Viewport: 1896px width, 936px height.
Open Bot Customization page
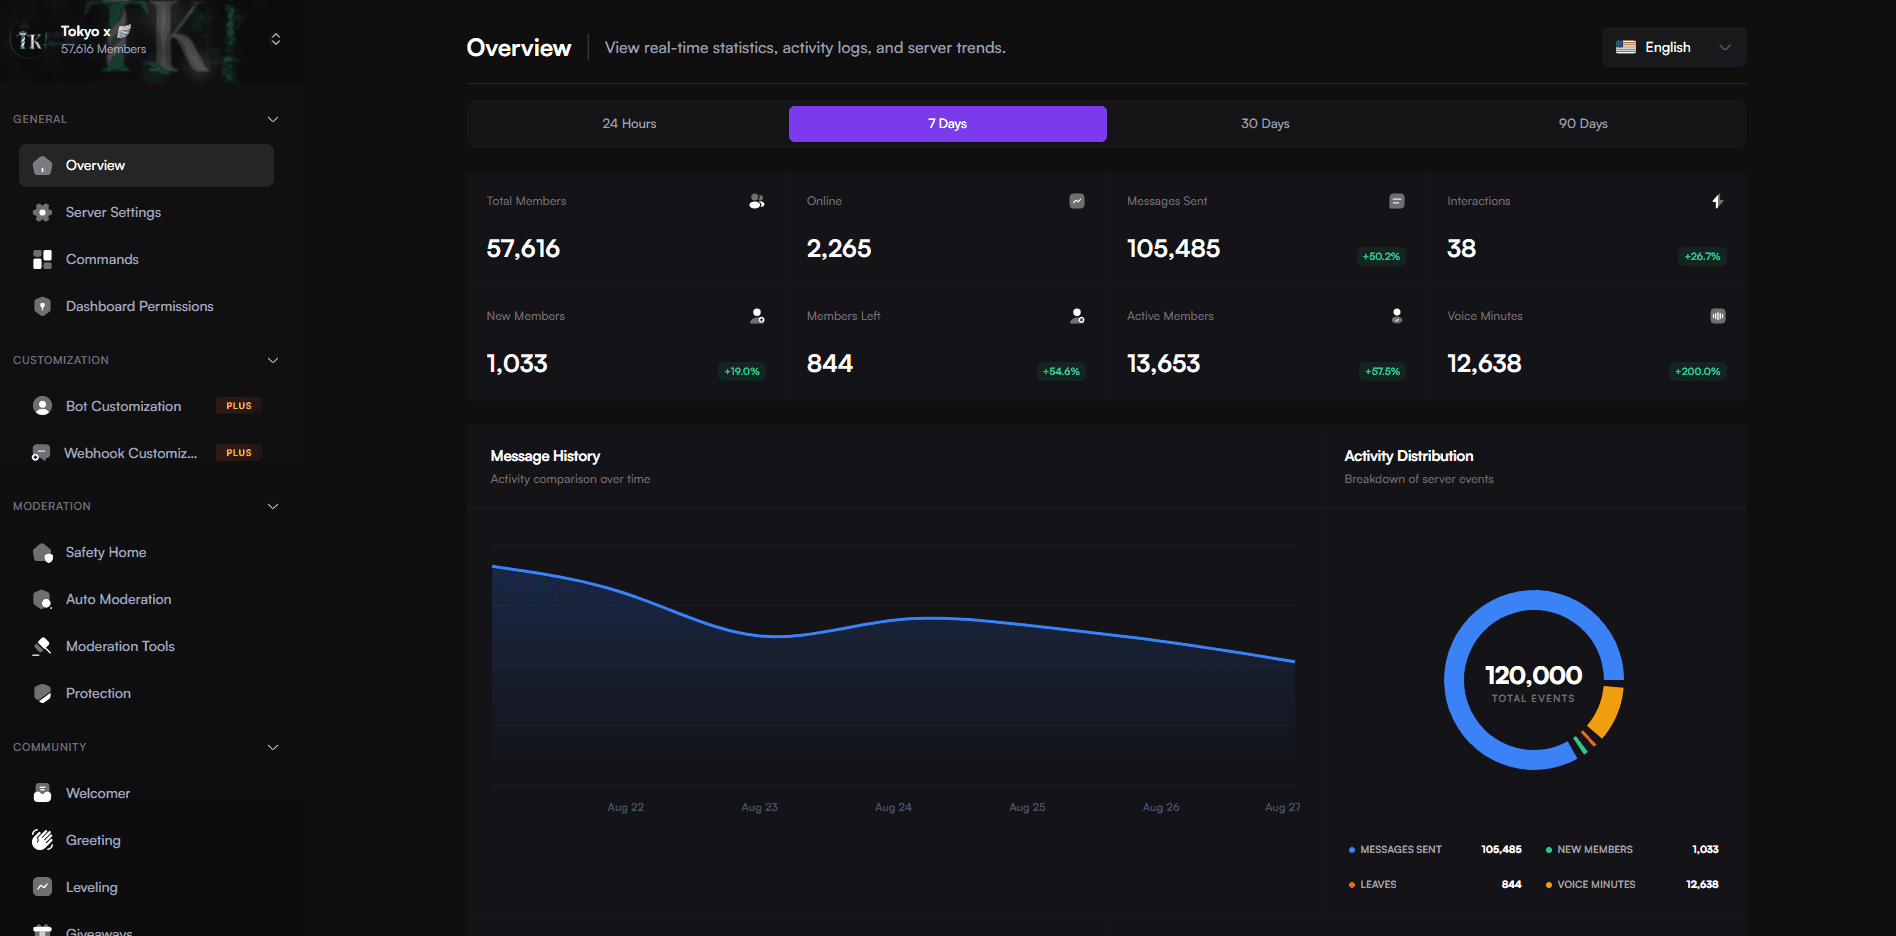[x=146, y=406]
